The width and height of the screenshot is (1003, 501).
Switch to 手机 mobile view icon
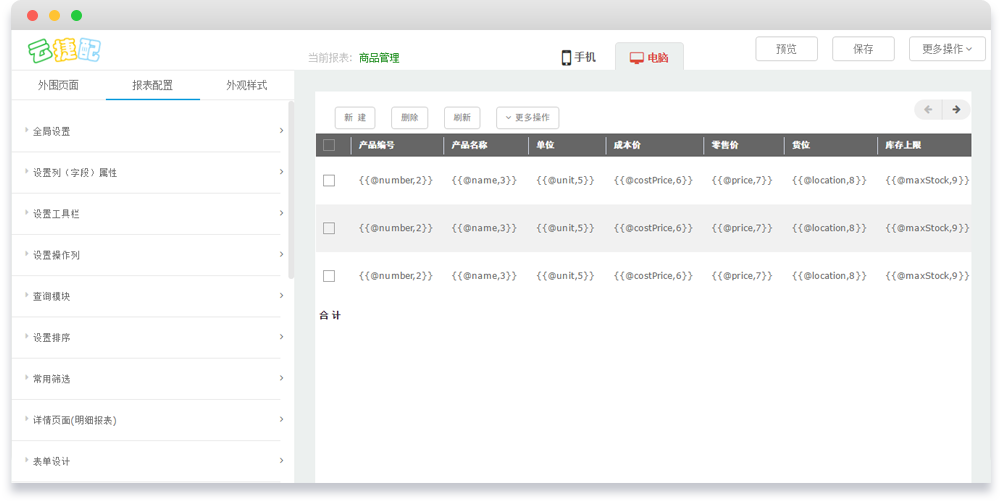pyautogui.click(x=566, y=58)
